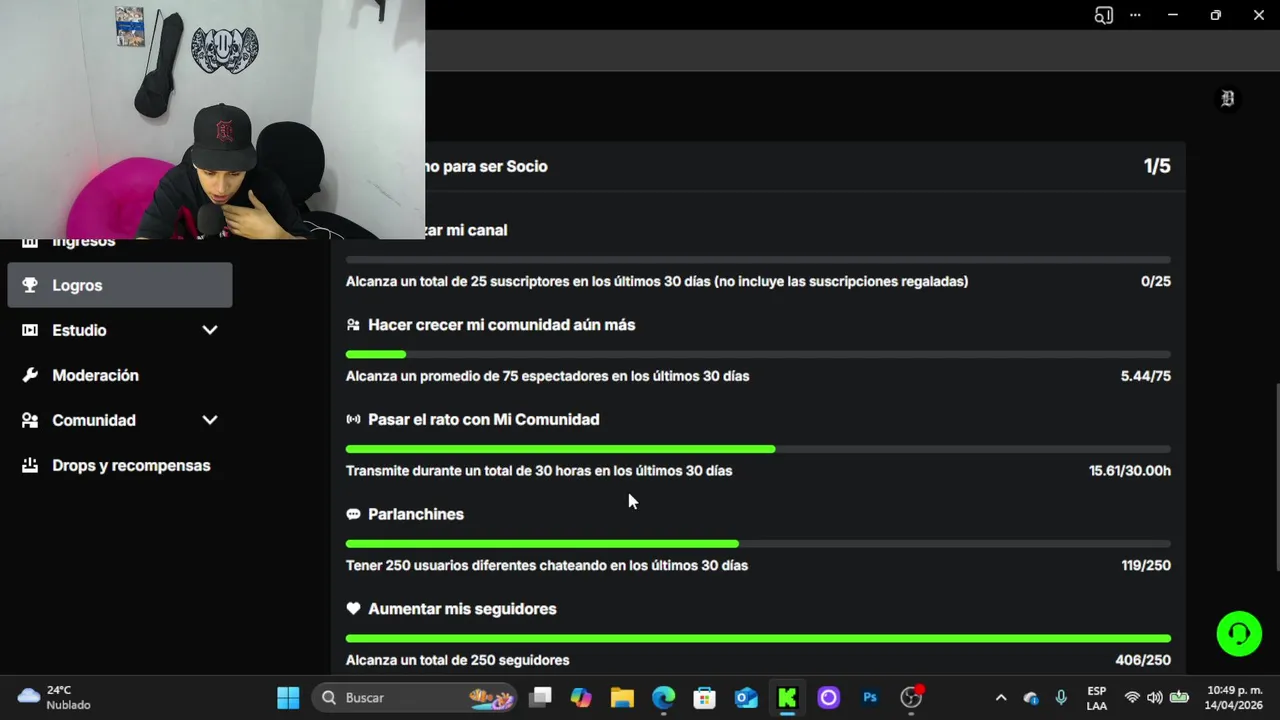Click the 25 suscriptores progress bar

point(758,260)
